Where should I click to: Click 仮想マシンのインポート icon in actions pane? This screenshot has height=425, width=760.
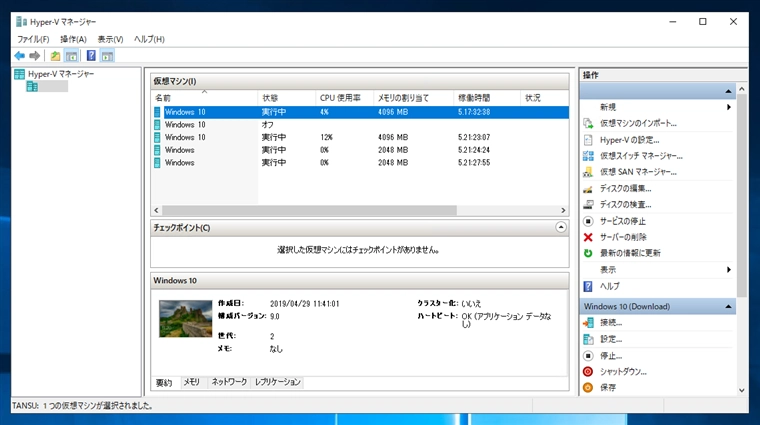[x=588, y=123]
